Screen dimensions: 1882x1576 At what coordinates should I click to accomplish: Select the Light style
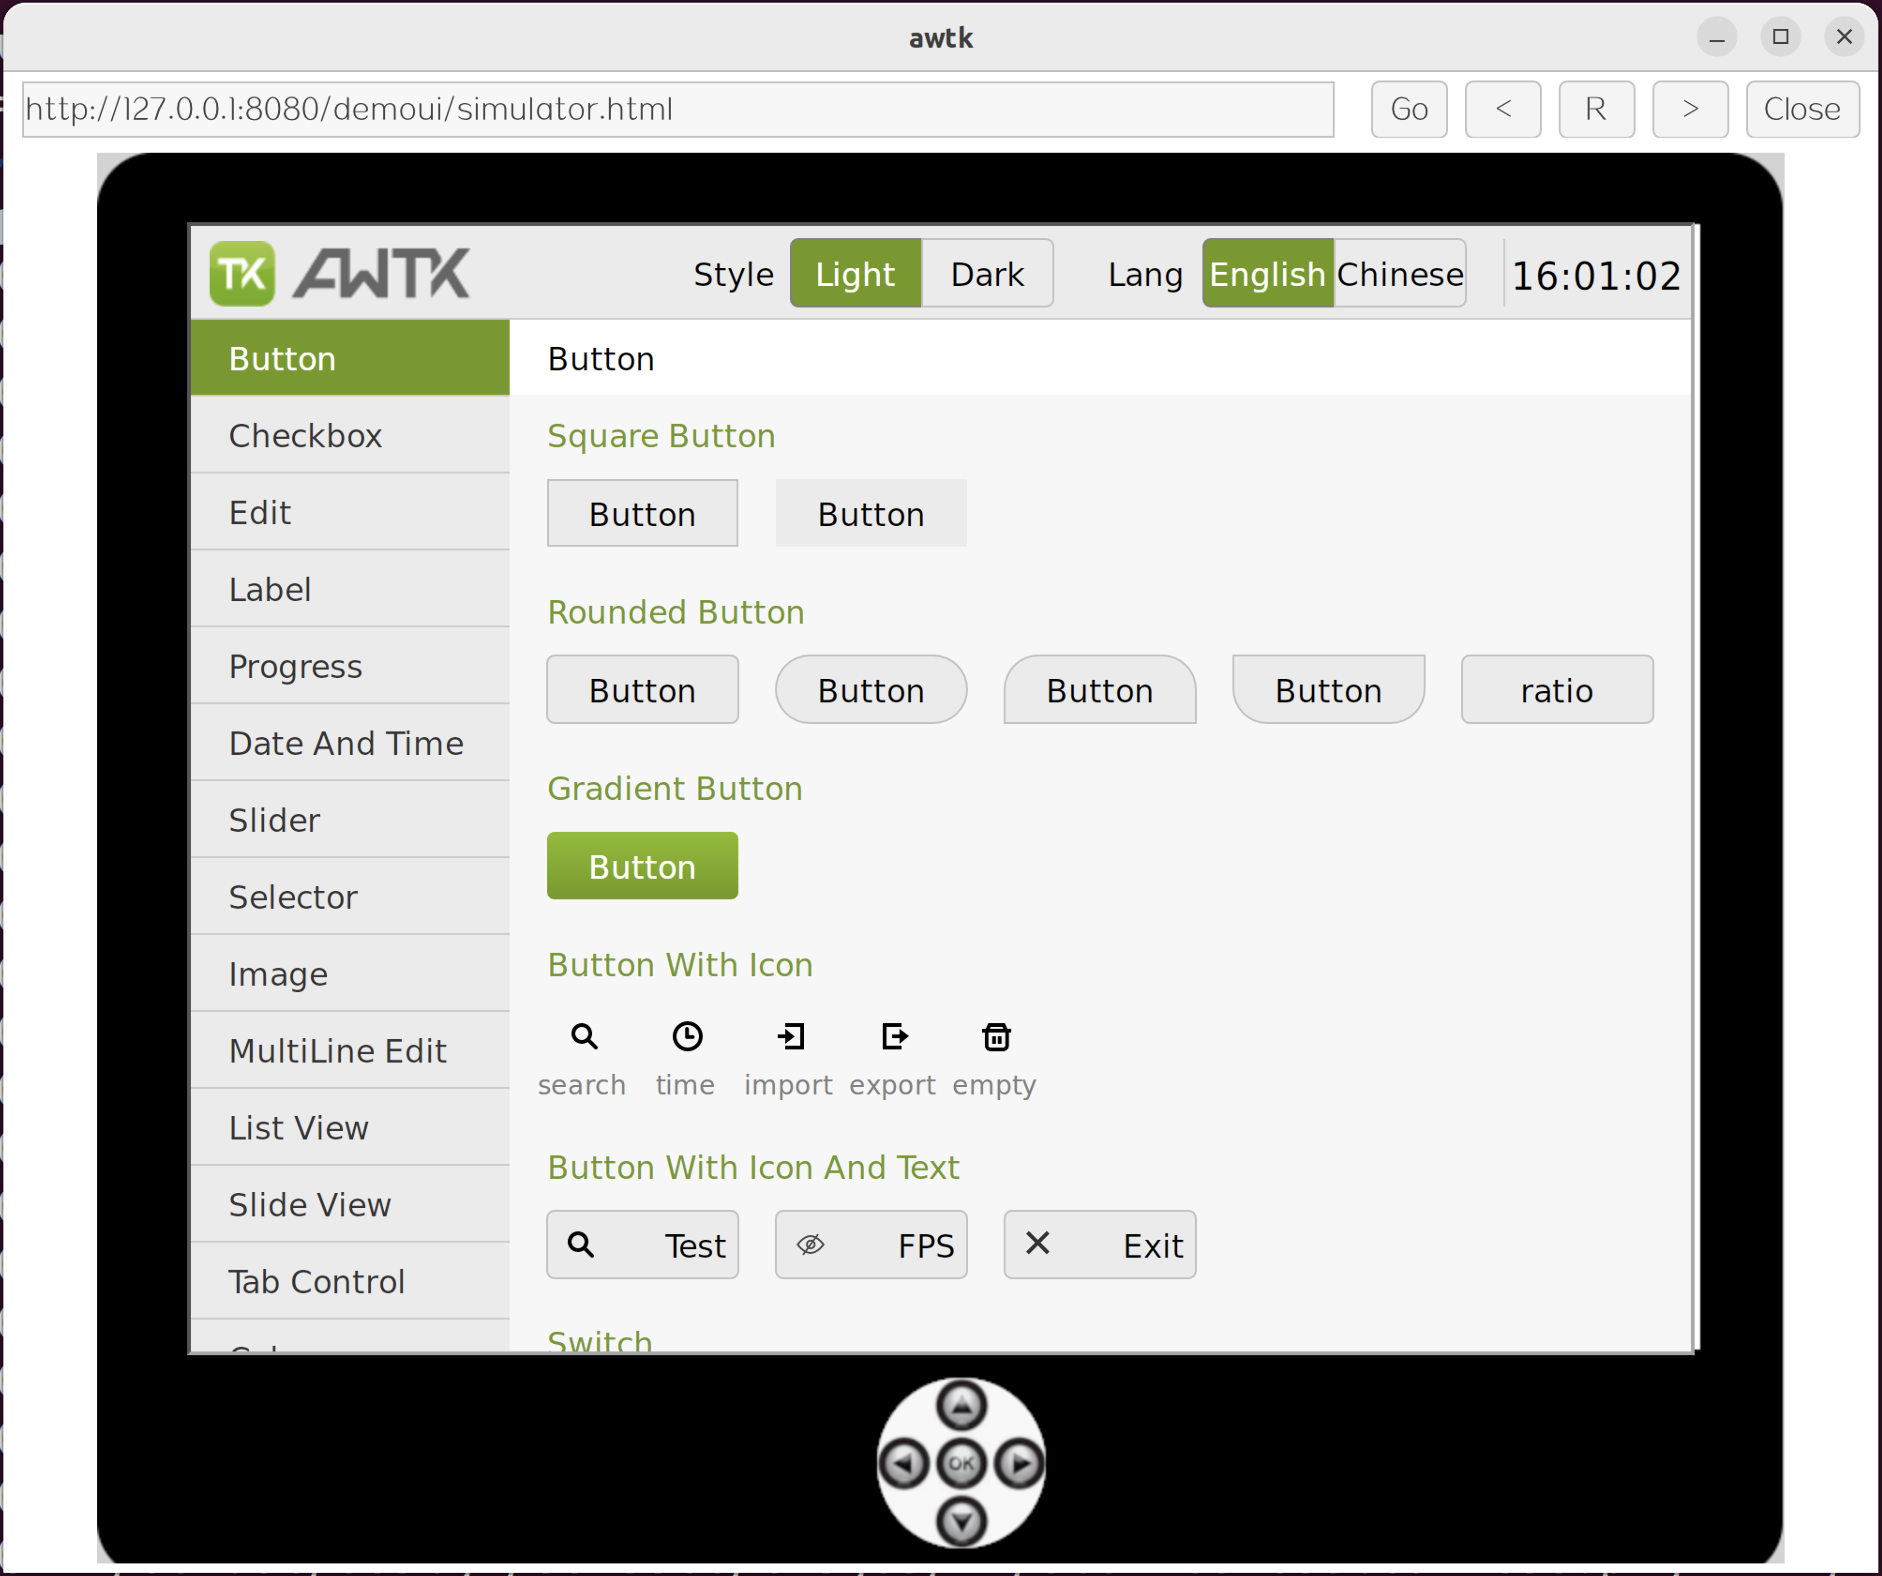[x=856, y=273]
